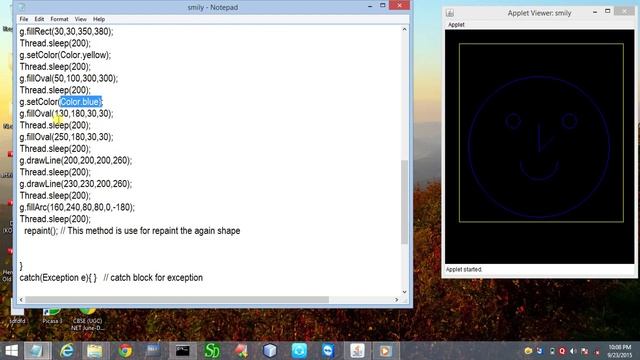This screenshot has width=640, height=360.
Task: Click the line g.fillOval(250,180,30,30);
Action: pyautogui.click(x=67, y=137)
